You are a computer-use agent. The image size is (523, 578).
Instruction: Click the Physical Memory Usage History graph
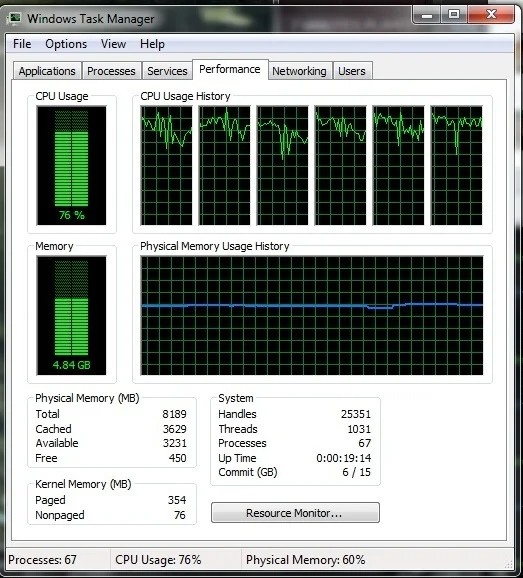[312, 316]
